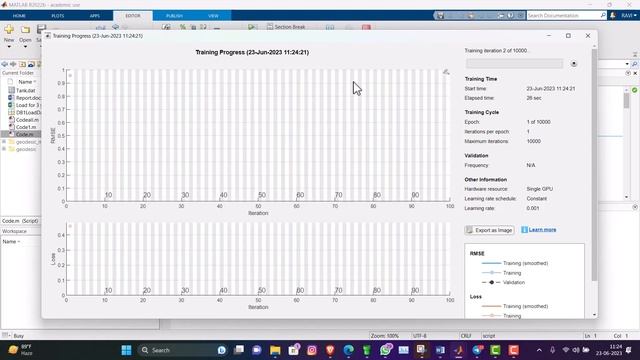The height and width of the screenshot is (360, 640).
Task: Select Code1.m in Current Folder
Action: tap(25, 127)
